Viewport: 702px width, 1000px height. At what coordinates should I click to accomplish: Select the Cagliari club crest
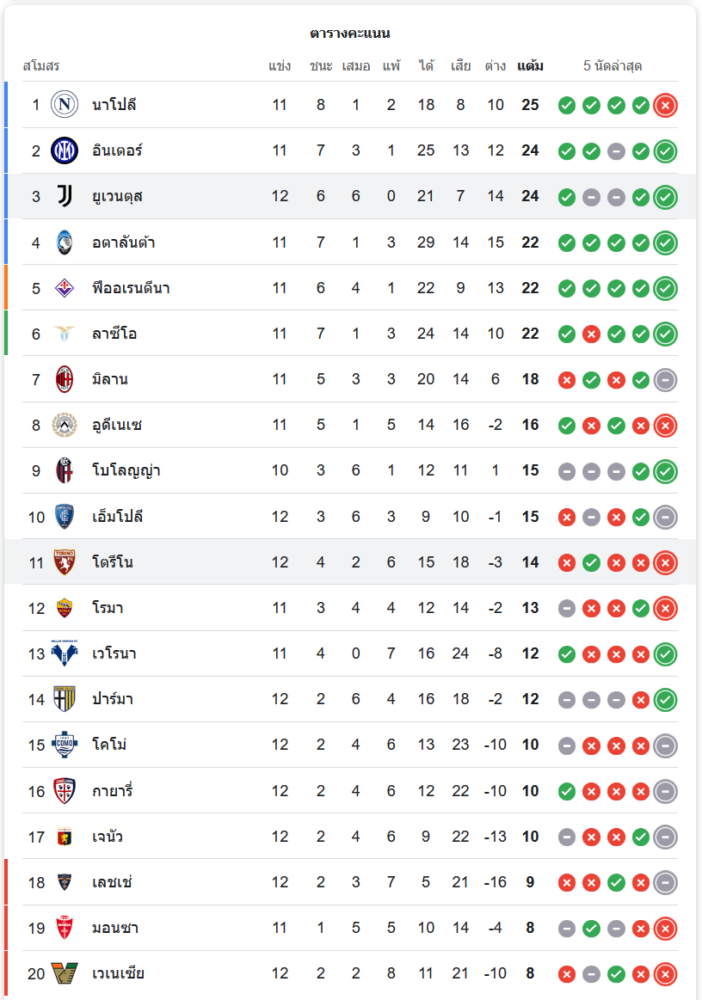click(65, 791)
